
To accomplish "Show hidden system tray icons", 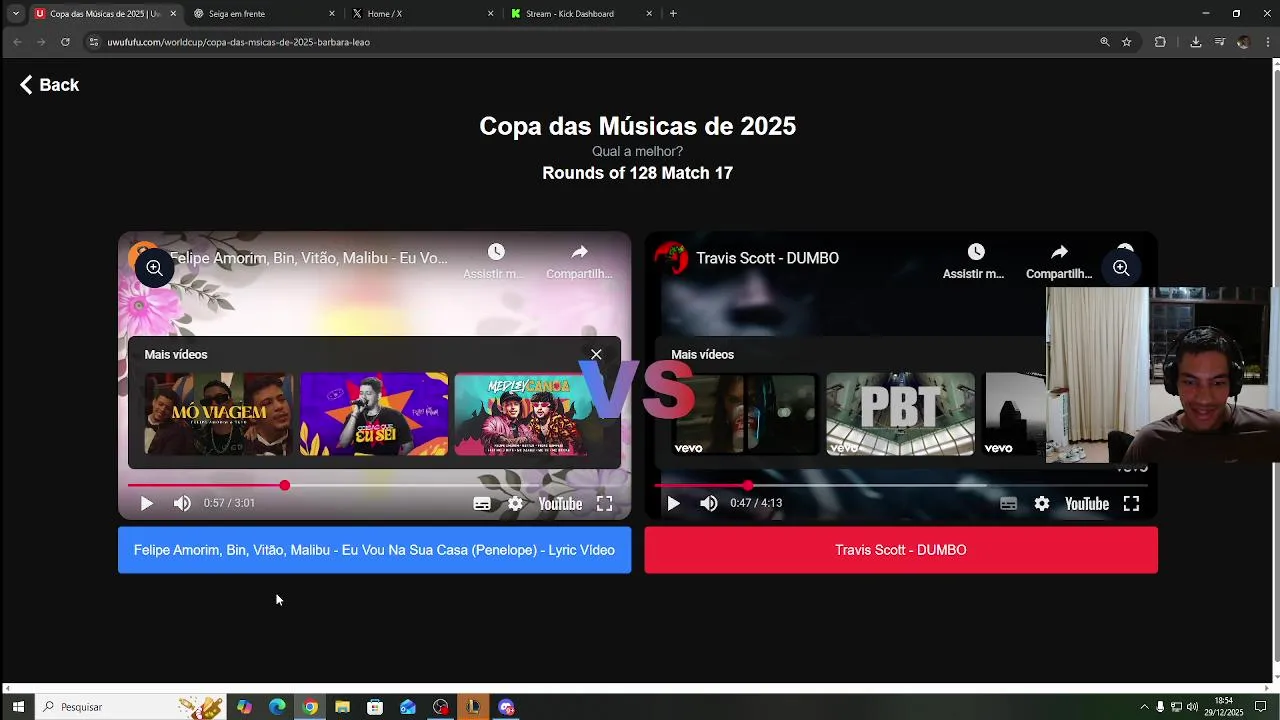I will coord(1144,707).
